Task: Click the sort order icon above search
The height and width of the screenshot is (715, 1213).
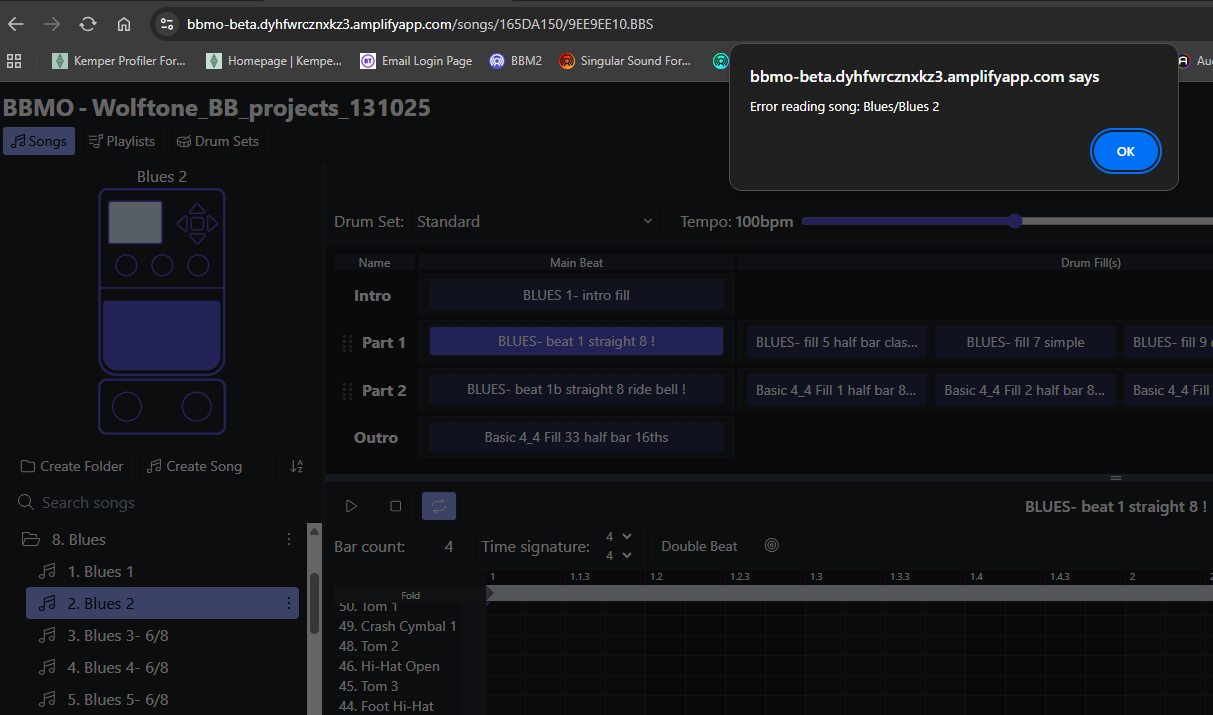Action: tap(297, 466)
